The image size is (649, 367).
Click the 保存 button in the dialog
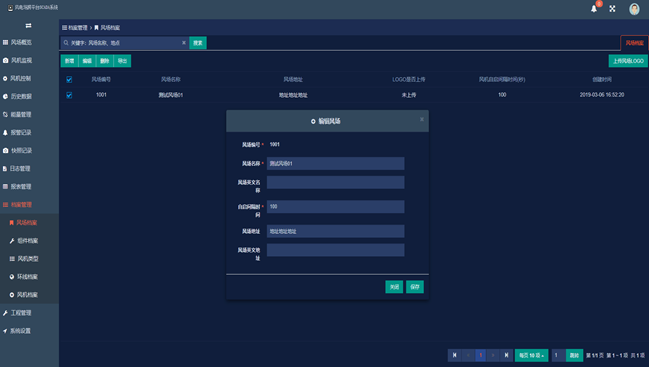pyautogui.click(x=415, y=287)
